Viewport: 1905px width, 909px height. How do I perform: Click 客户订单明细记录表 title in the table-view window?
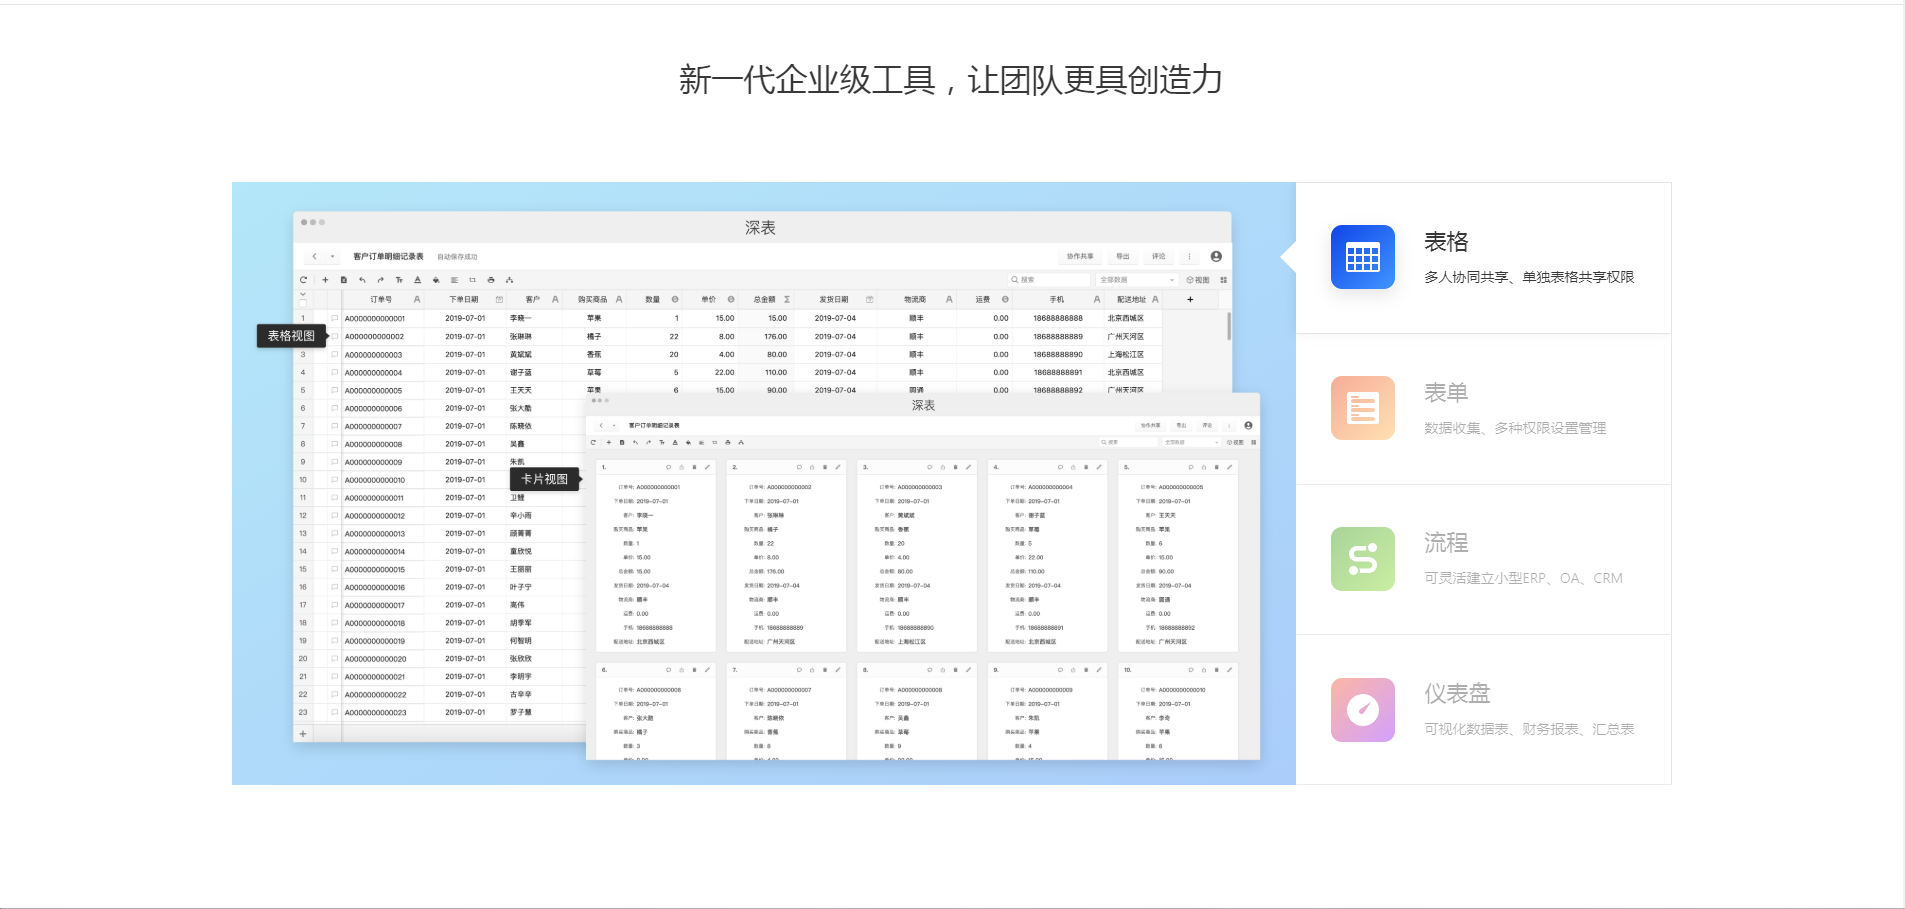(389, 257)
